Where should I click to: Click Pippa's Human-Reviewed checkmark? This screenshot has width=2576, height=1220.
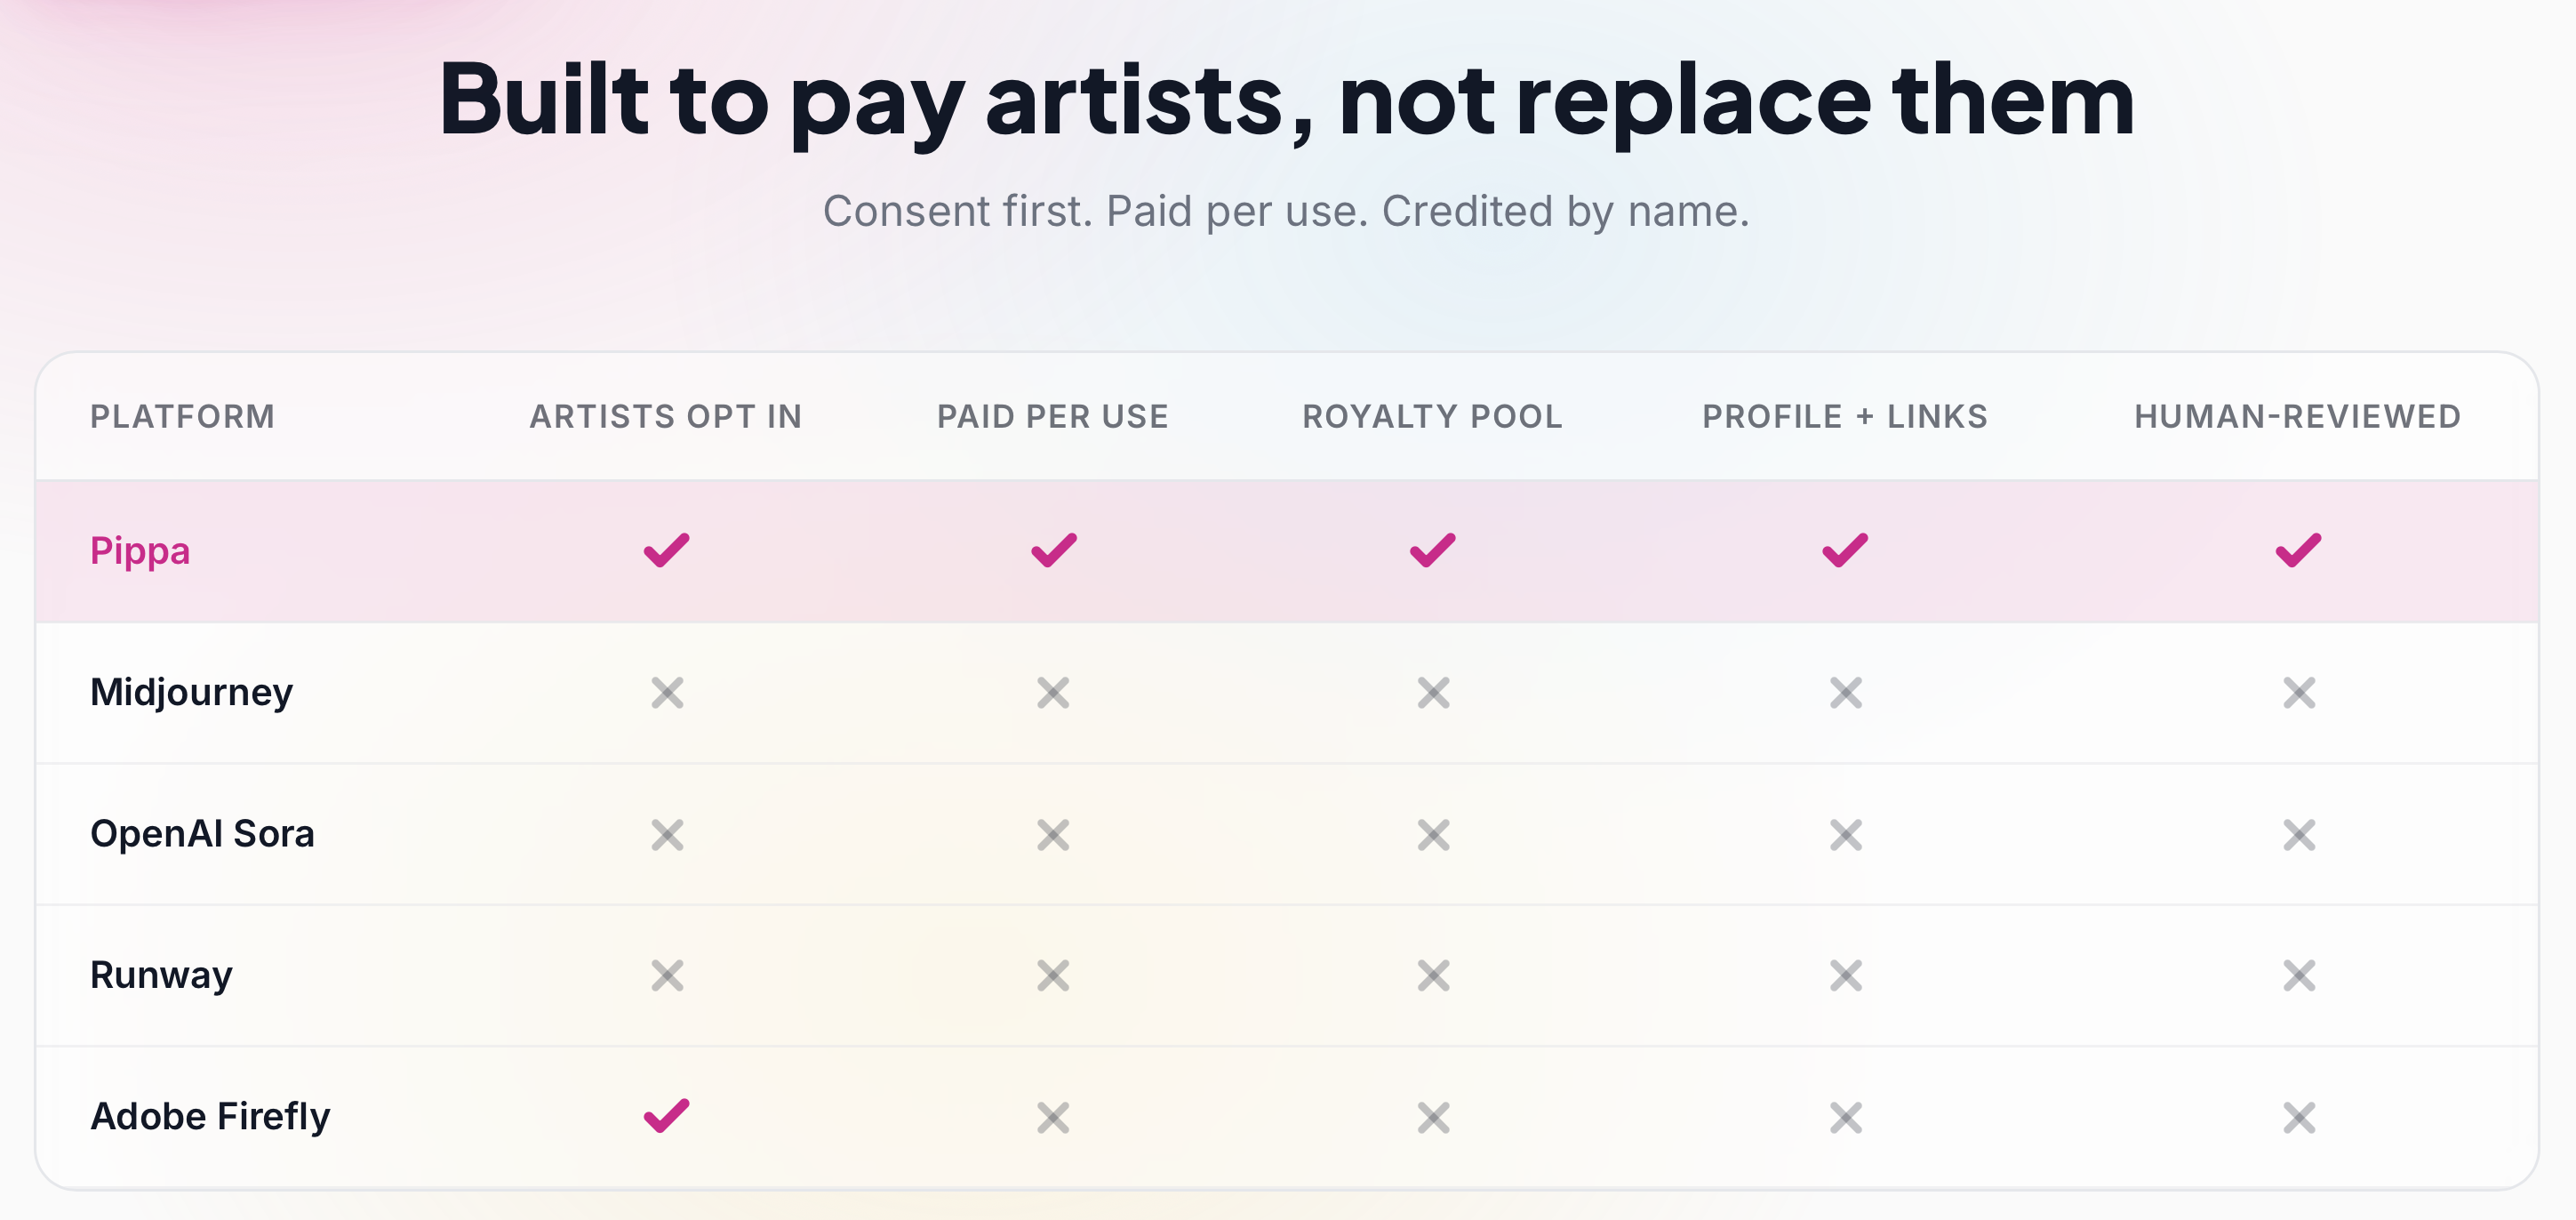pos(2298,550)
